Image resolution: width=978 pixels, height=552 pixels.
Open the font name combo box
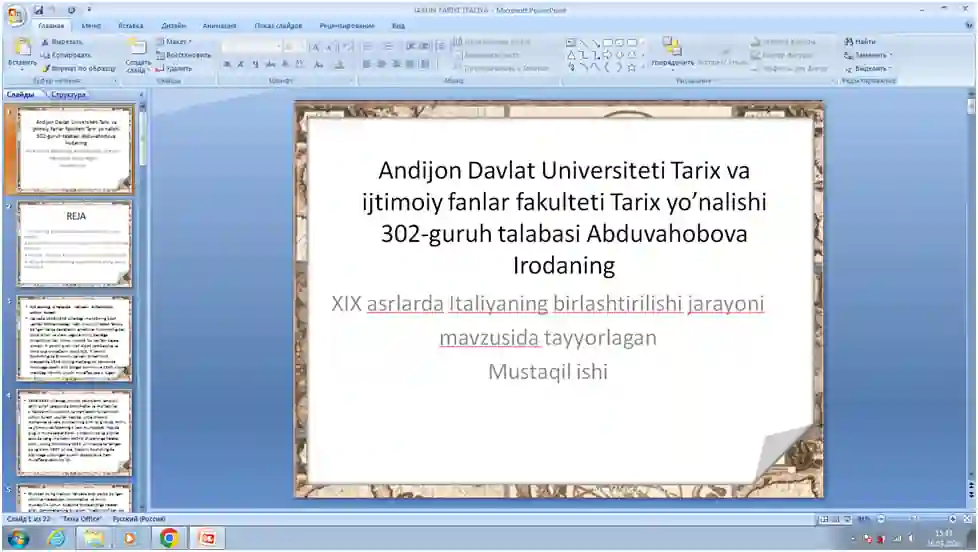[x=251, y=47]
